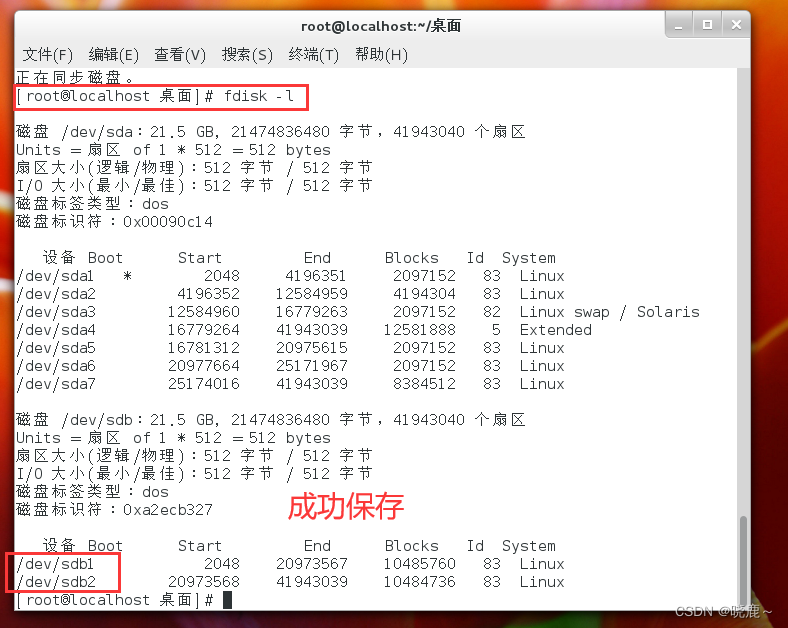Click the Start value 16781312 on sda5 row
The height and width of the screenshot is (628, 788).
[x=204, y=348]
